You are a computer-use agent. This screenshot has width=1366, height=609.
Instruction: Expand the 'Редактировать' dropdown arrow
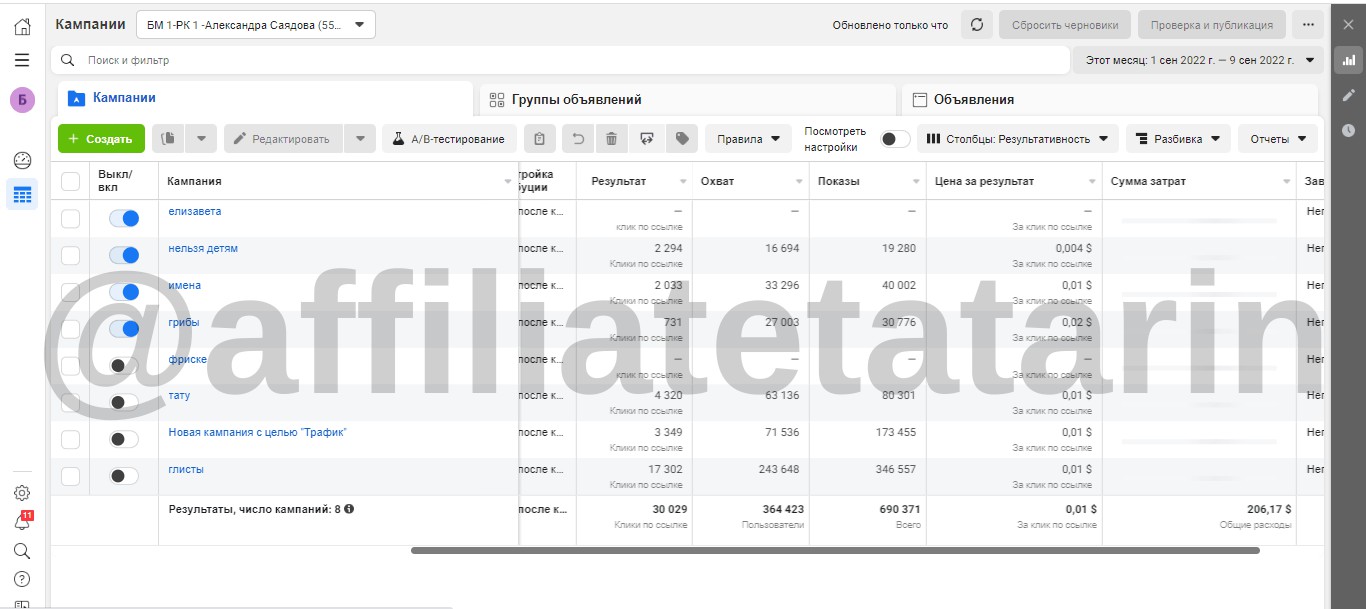point(360,139)
